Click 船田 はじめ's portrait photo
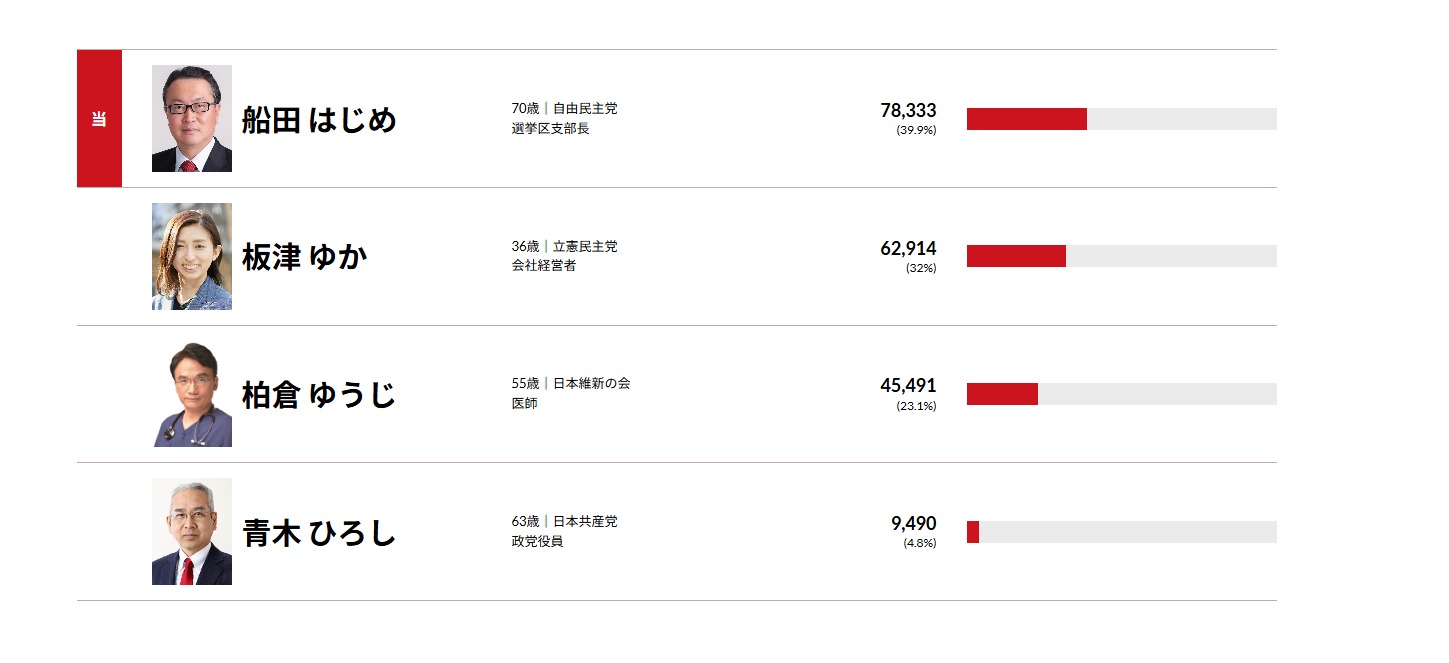This screenshot has height=663, width=1449. tap(192, 119)
